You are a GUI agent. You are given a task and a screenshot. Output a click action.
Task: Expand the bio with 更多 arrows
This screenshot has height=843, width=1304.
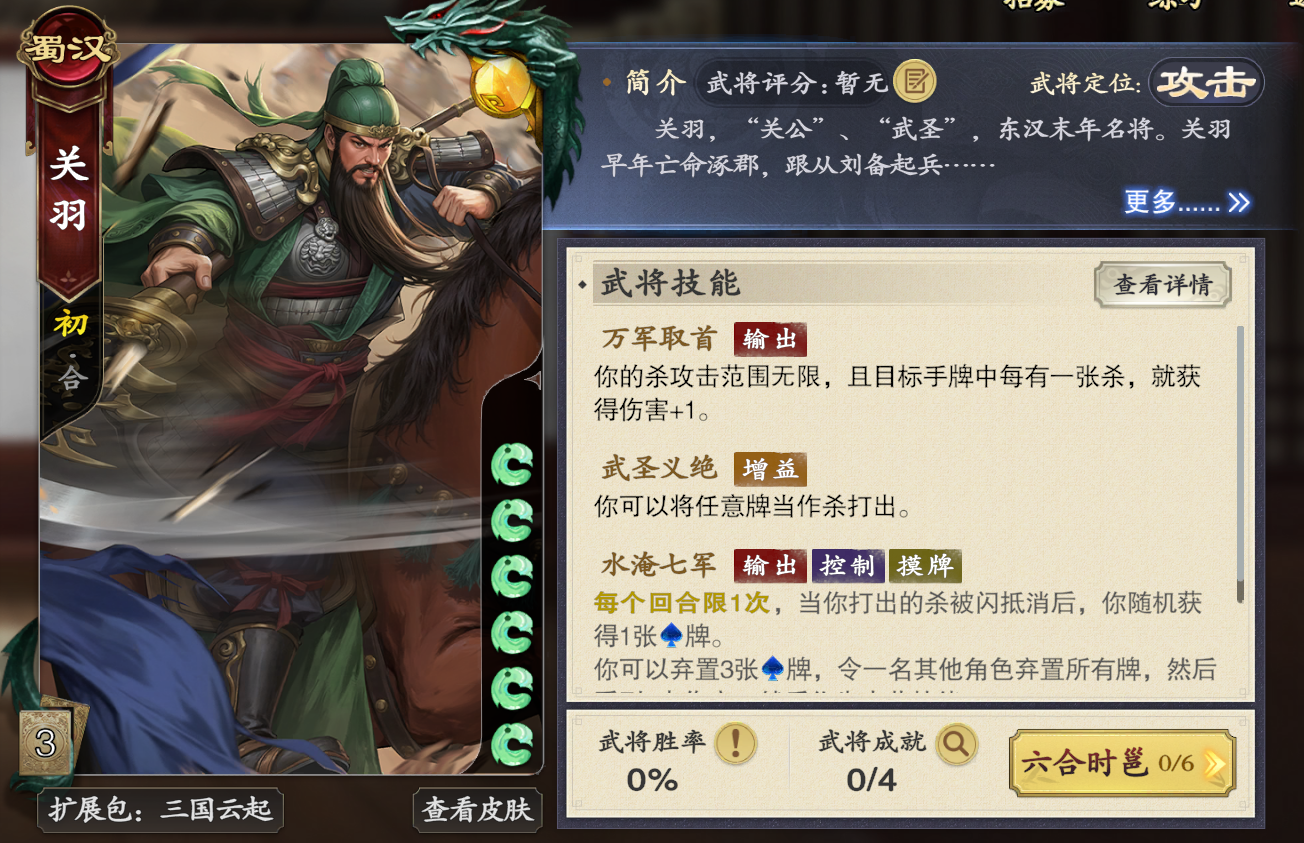[x=1186, y=202]
